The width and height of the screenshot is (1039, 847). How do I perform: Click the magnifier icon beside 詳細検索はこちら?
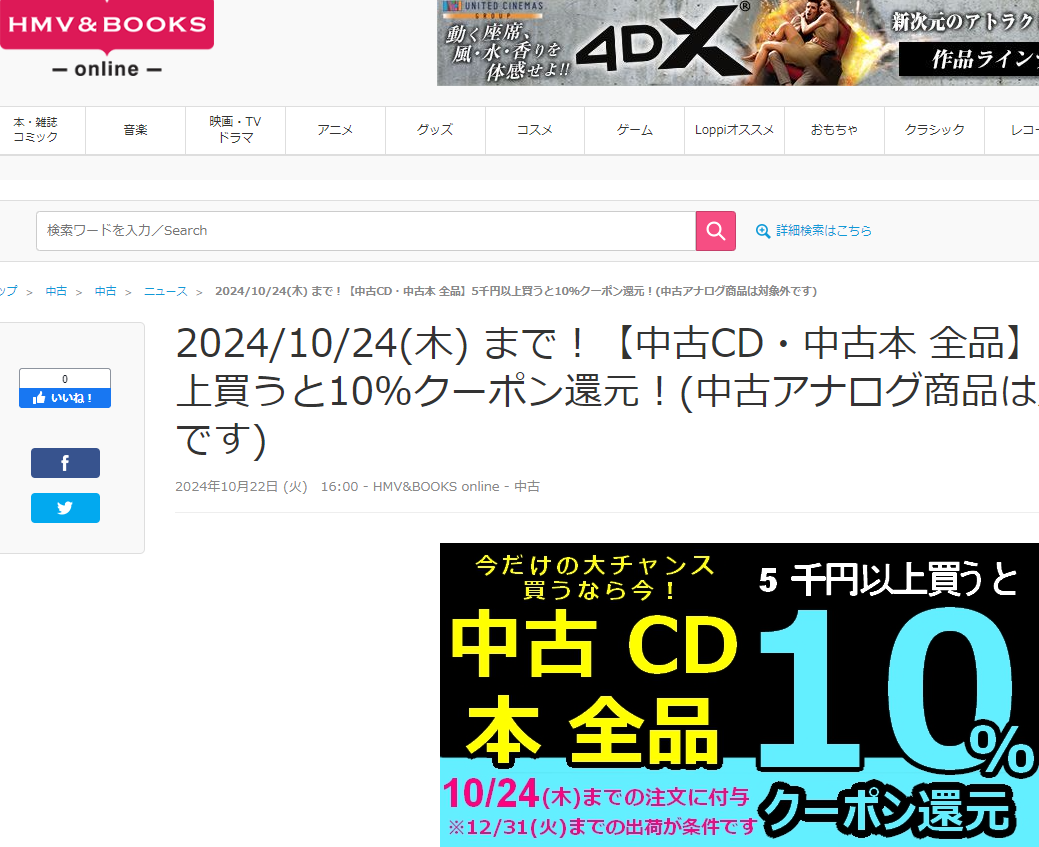763,231
